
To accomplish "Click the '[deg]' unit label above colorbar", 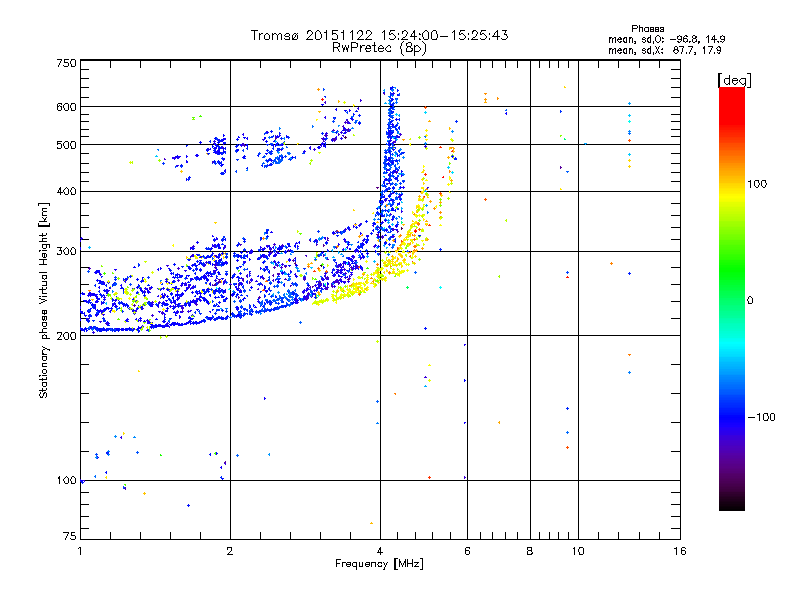I will (734, 81).
